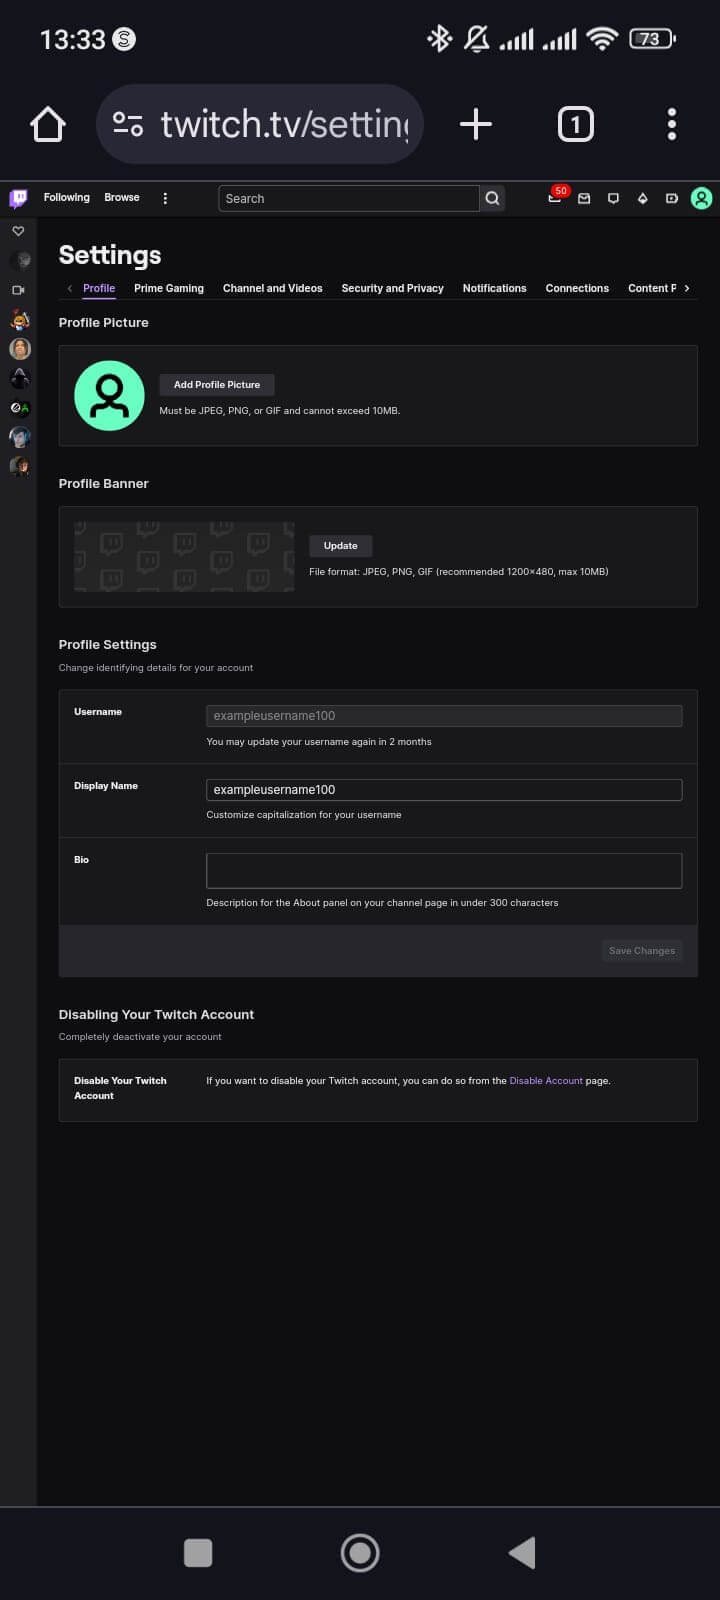Click into the Bio text field
The height and width of the screenshot is (1600, 720).
pos(443,869)
